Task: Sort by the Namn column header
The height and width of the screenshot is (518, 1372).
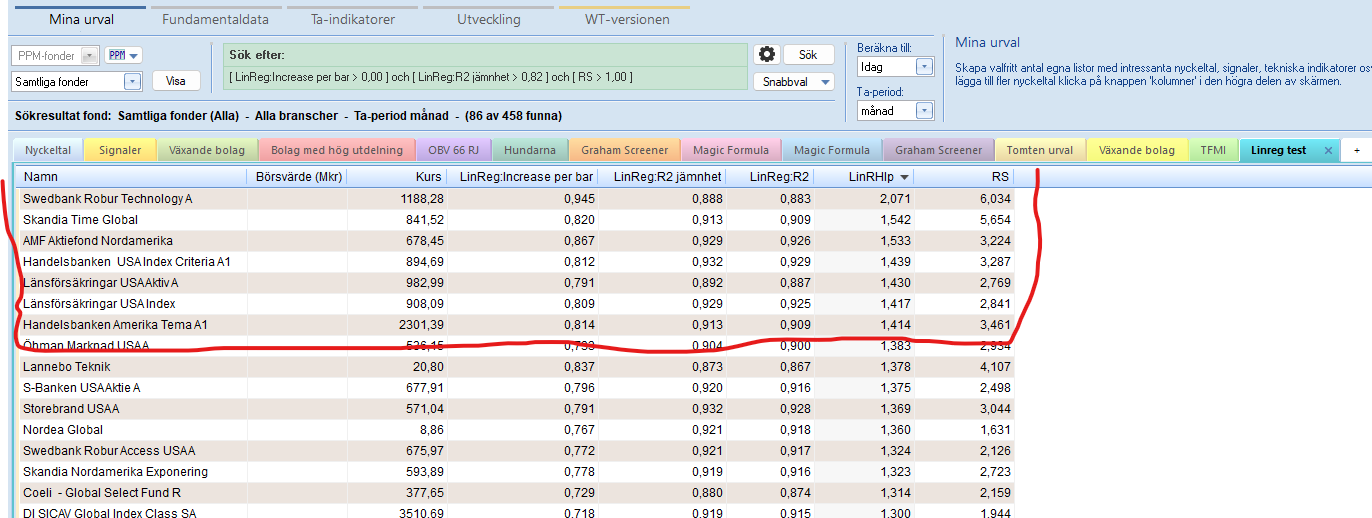Action: point(132,177)
